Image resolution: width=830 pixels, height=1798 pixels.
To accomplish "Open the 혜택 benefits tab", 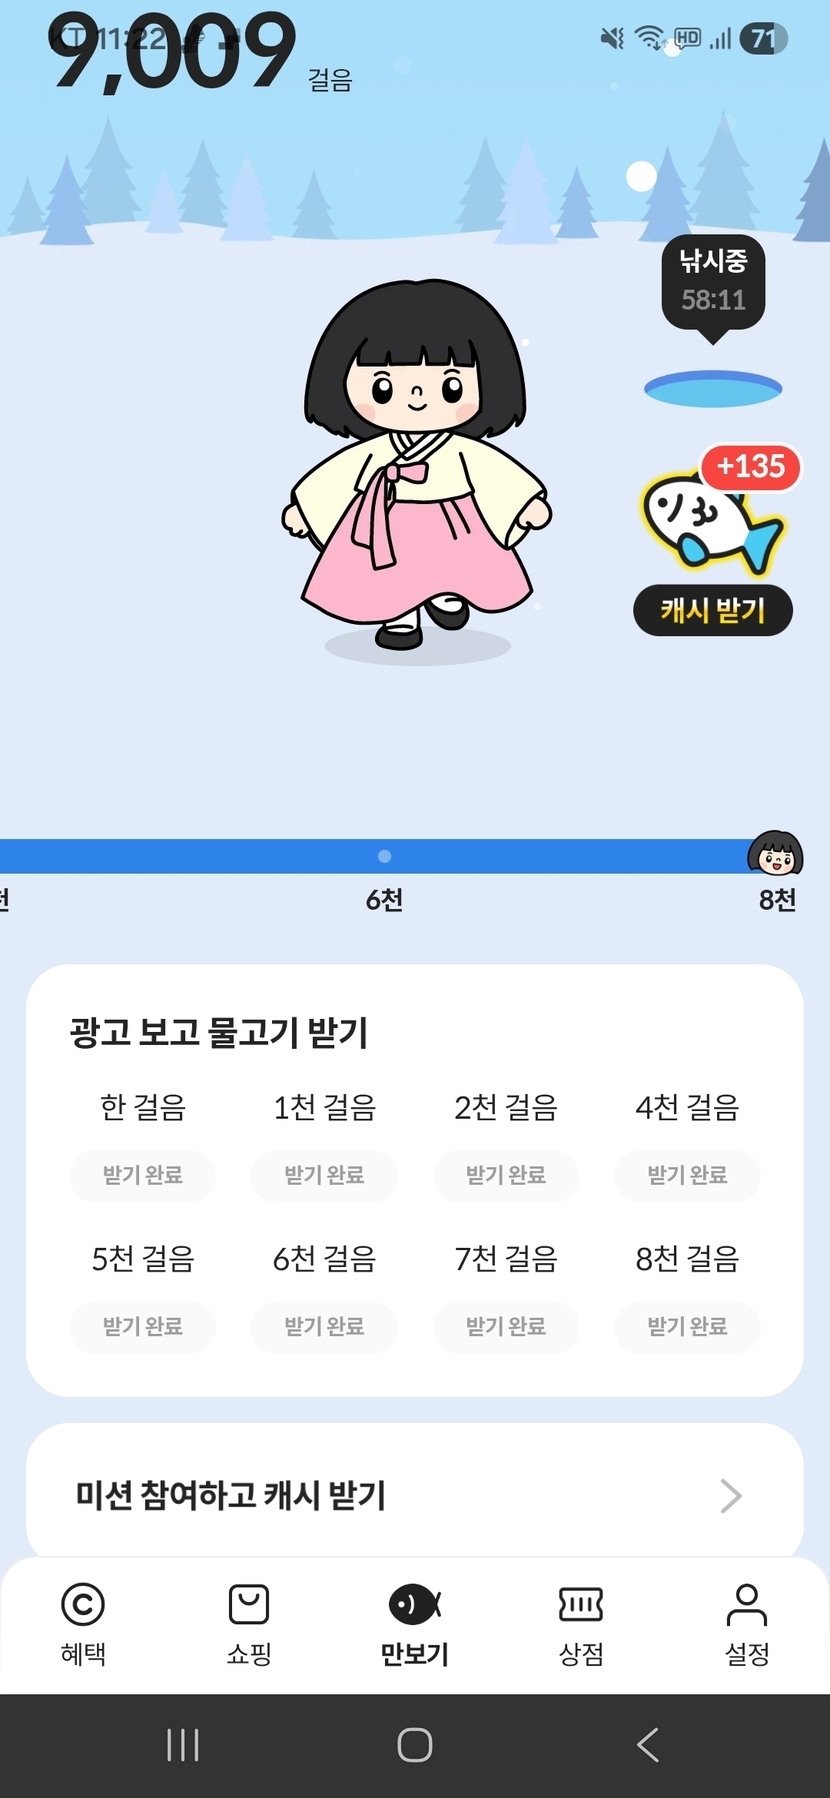I will pyautogui.click(x=83, y=1624).
